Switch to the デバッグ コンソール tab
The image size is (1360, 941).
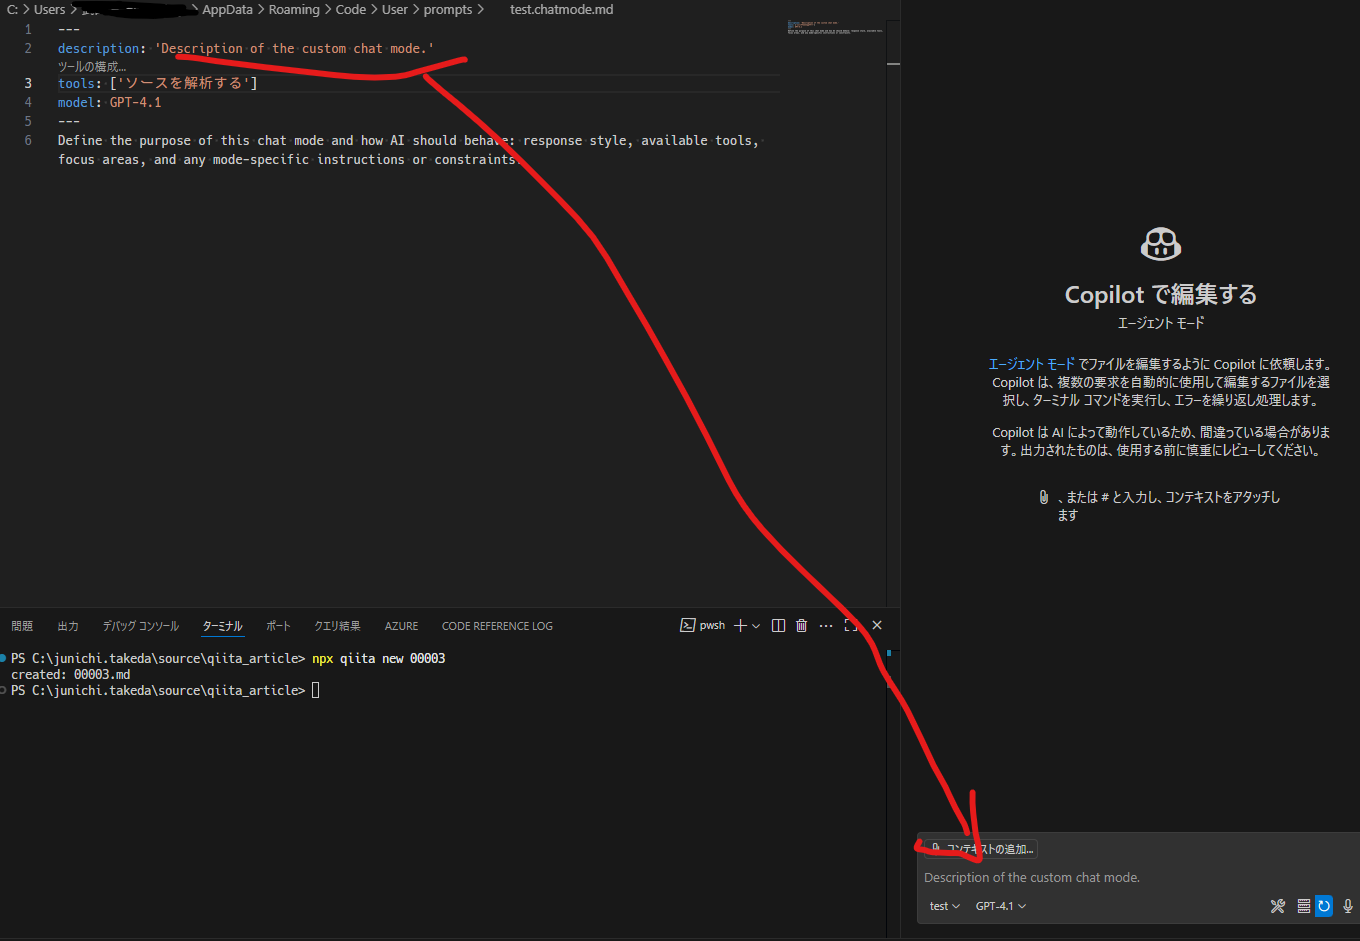141,626
